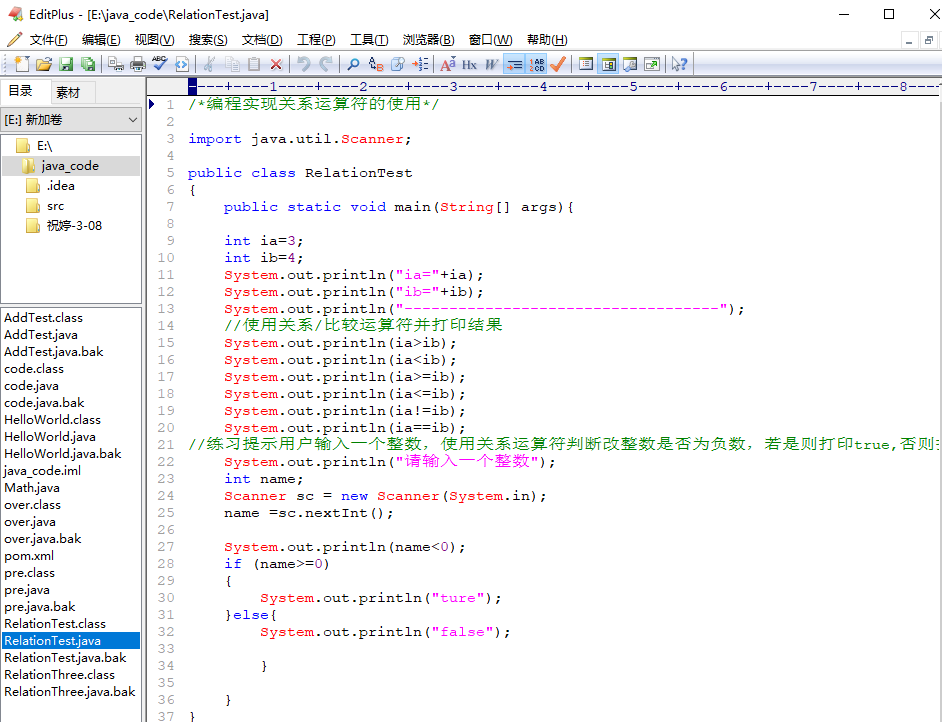This screenshot has width=942, height=722.
Task: Click the red X Delete icon
Action: [x=276, y=64]
